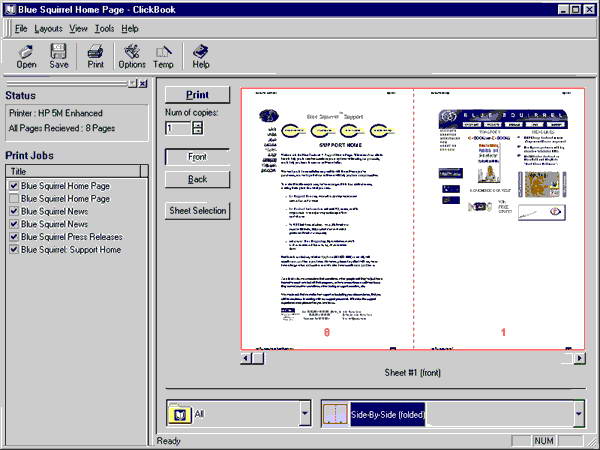The height and width of the screenshot is (450, 600).
Task: Increase the number of copies with the up arrow
Action: 197,124
